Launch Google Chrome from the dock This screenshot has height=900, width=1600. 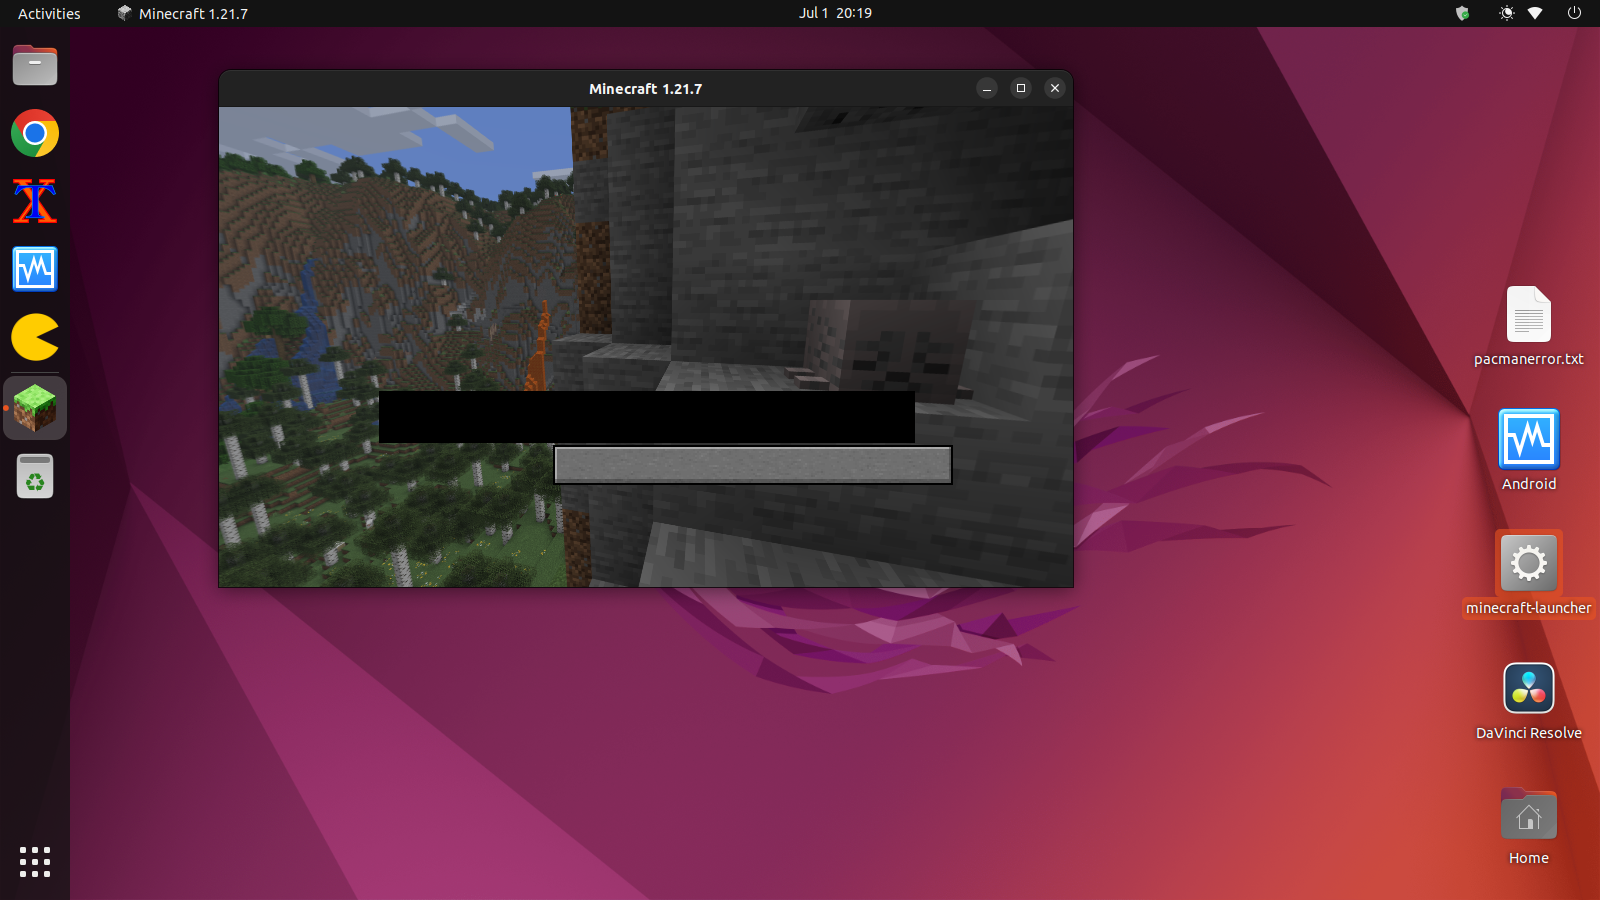(x=35, y=133)
